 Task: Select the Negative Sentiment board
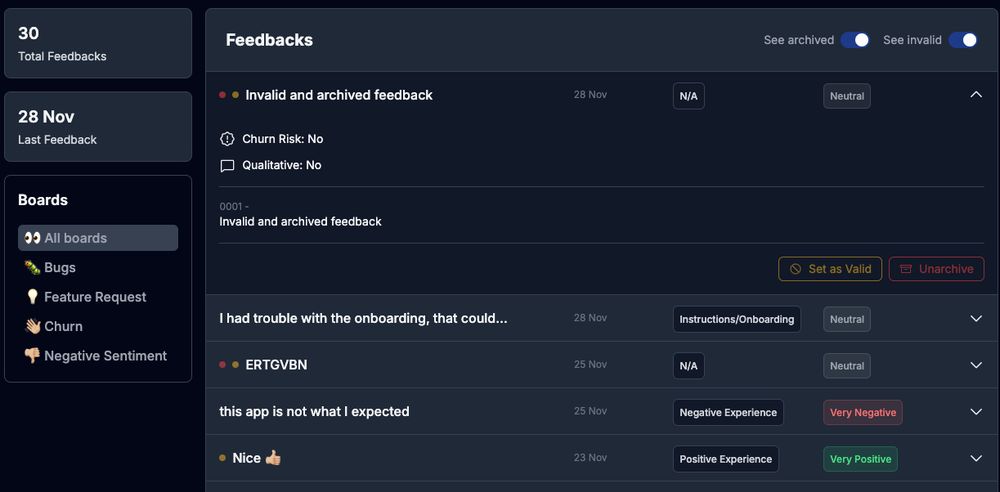click(98, 355)
